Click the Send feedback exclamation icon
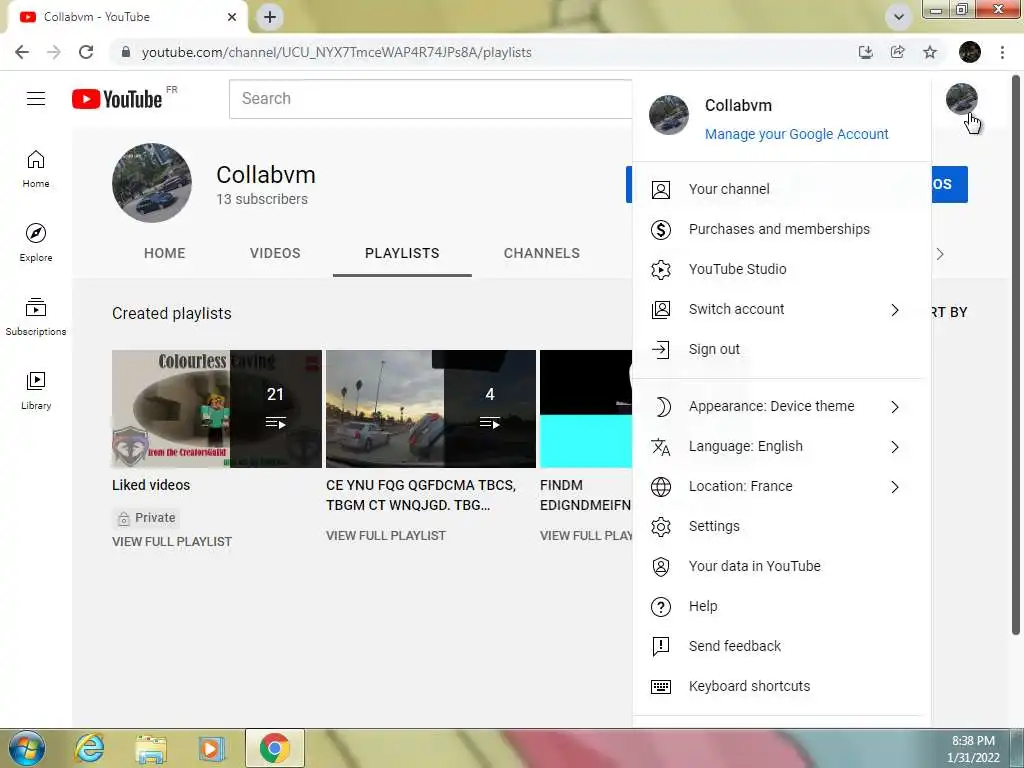 [661, 647]
